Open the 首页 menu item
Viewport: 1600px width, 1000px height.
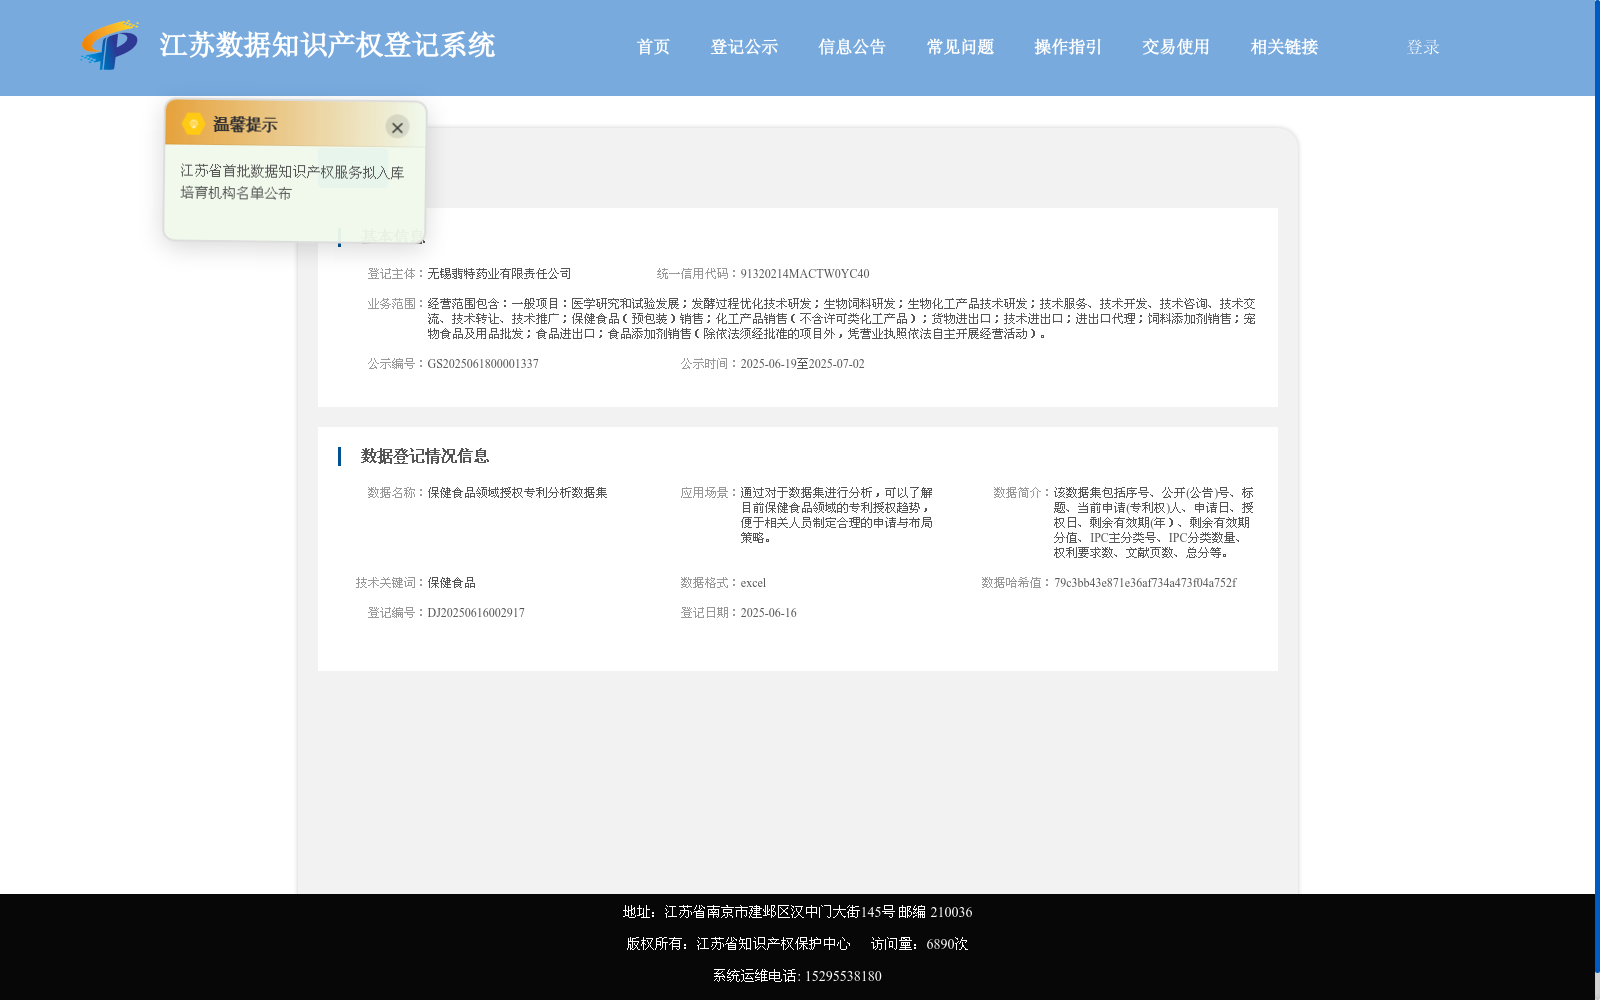coord(653,47)
